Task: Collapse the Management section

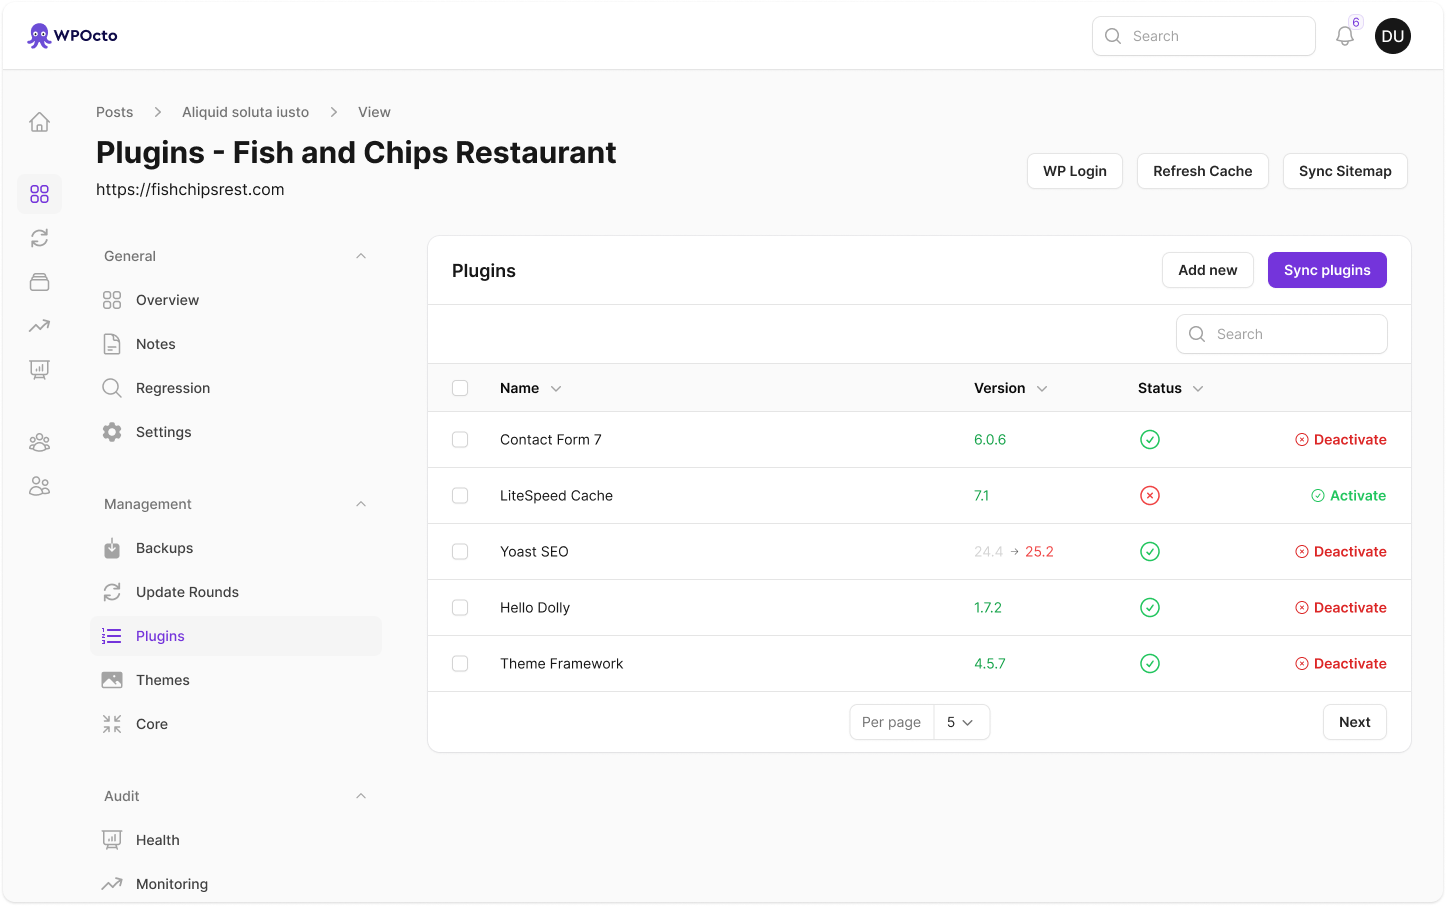Action: tap(361, 504)
